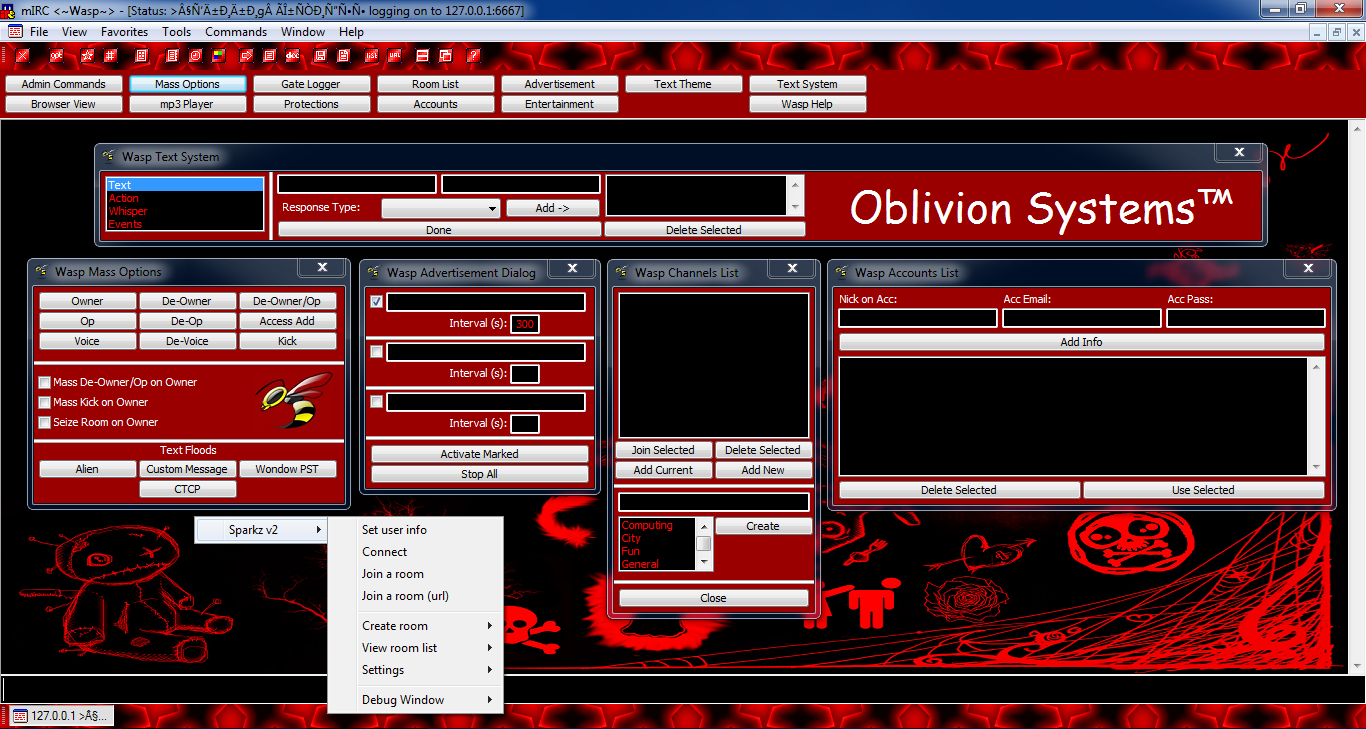
Task: Toggle Seize Room on Owner checkbox
Action: [45, 422]
